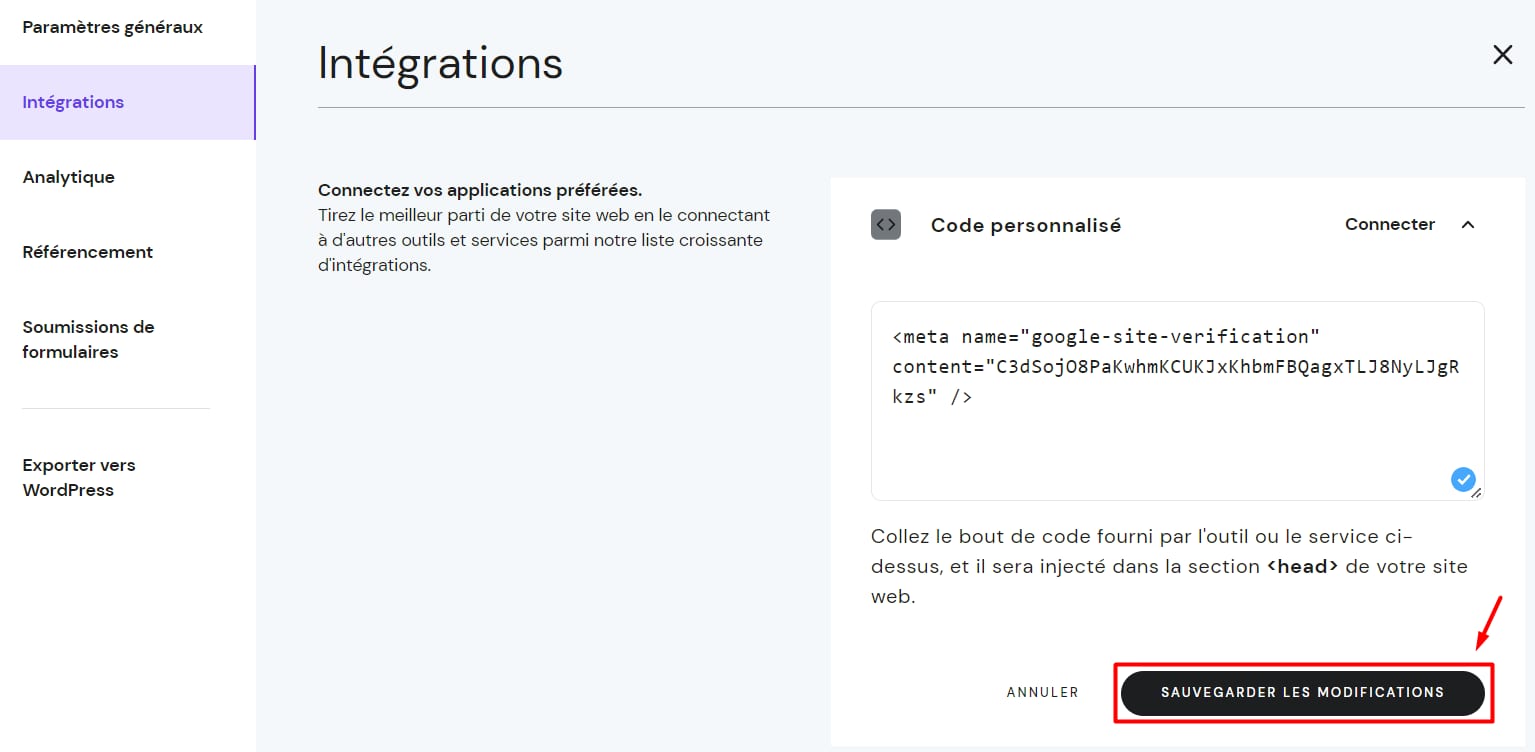Click the Collez le bout de code hint
The height and width of the screenshot is (752, 1535).
(x=1140, y=536)
